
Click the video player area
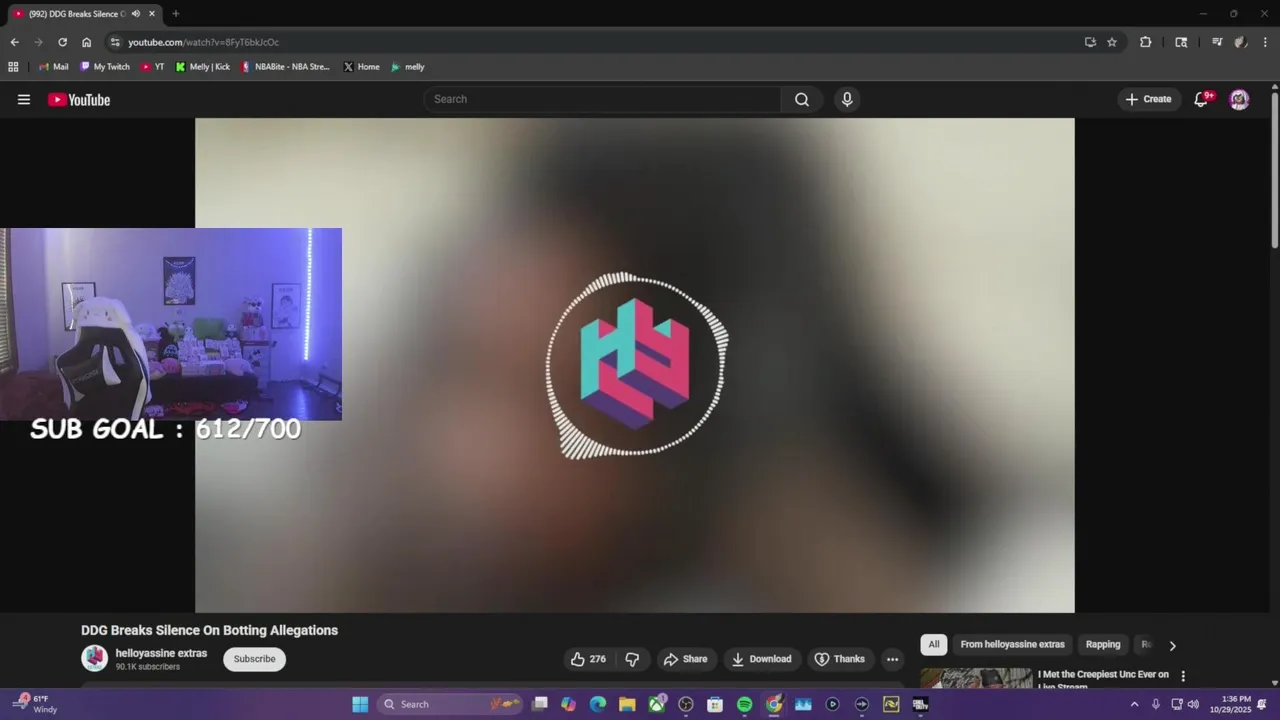click(635, 365)
